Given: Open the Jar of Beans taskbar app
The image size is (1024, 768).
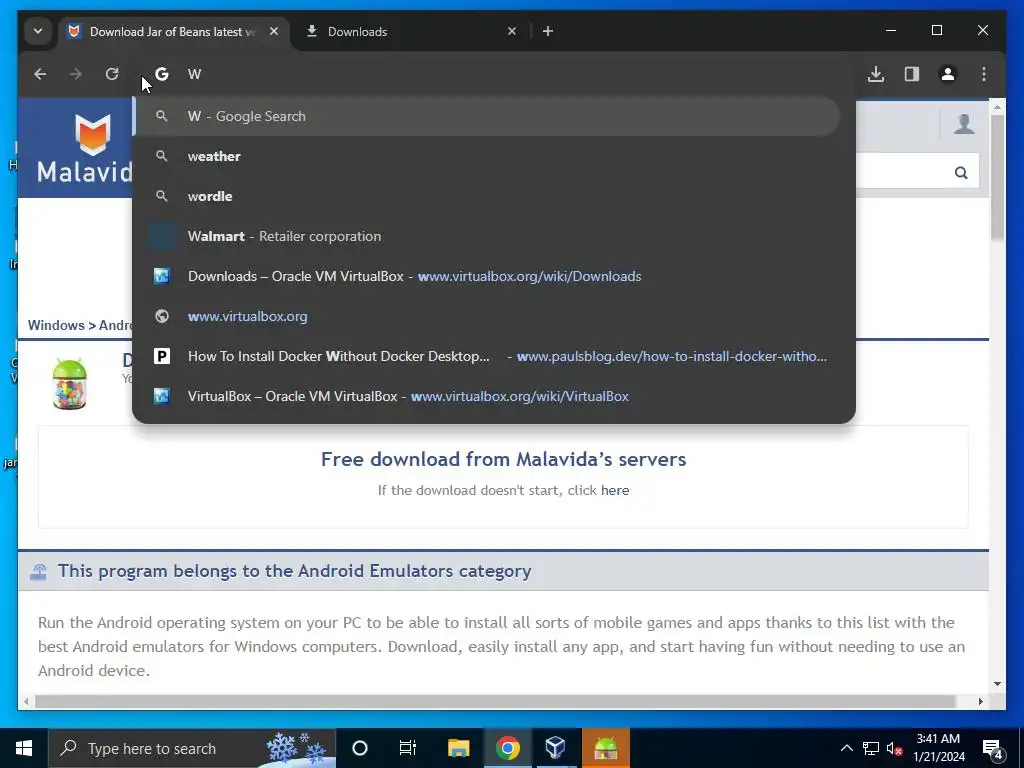Looking at the screenshot, I should pyautogui.click(x=605, y=748).
